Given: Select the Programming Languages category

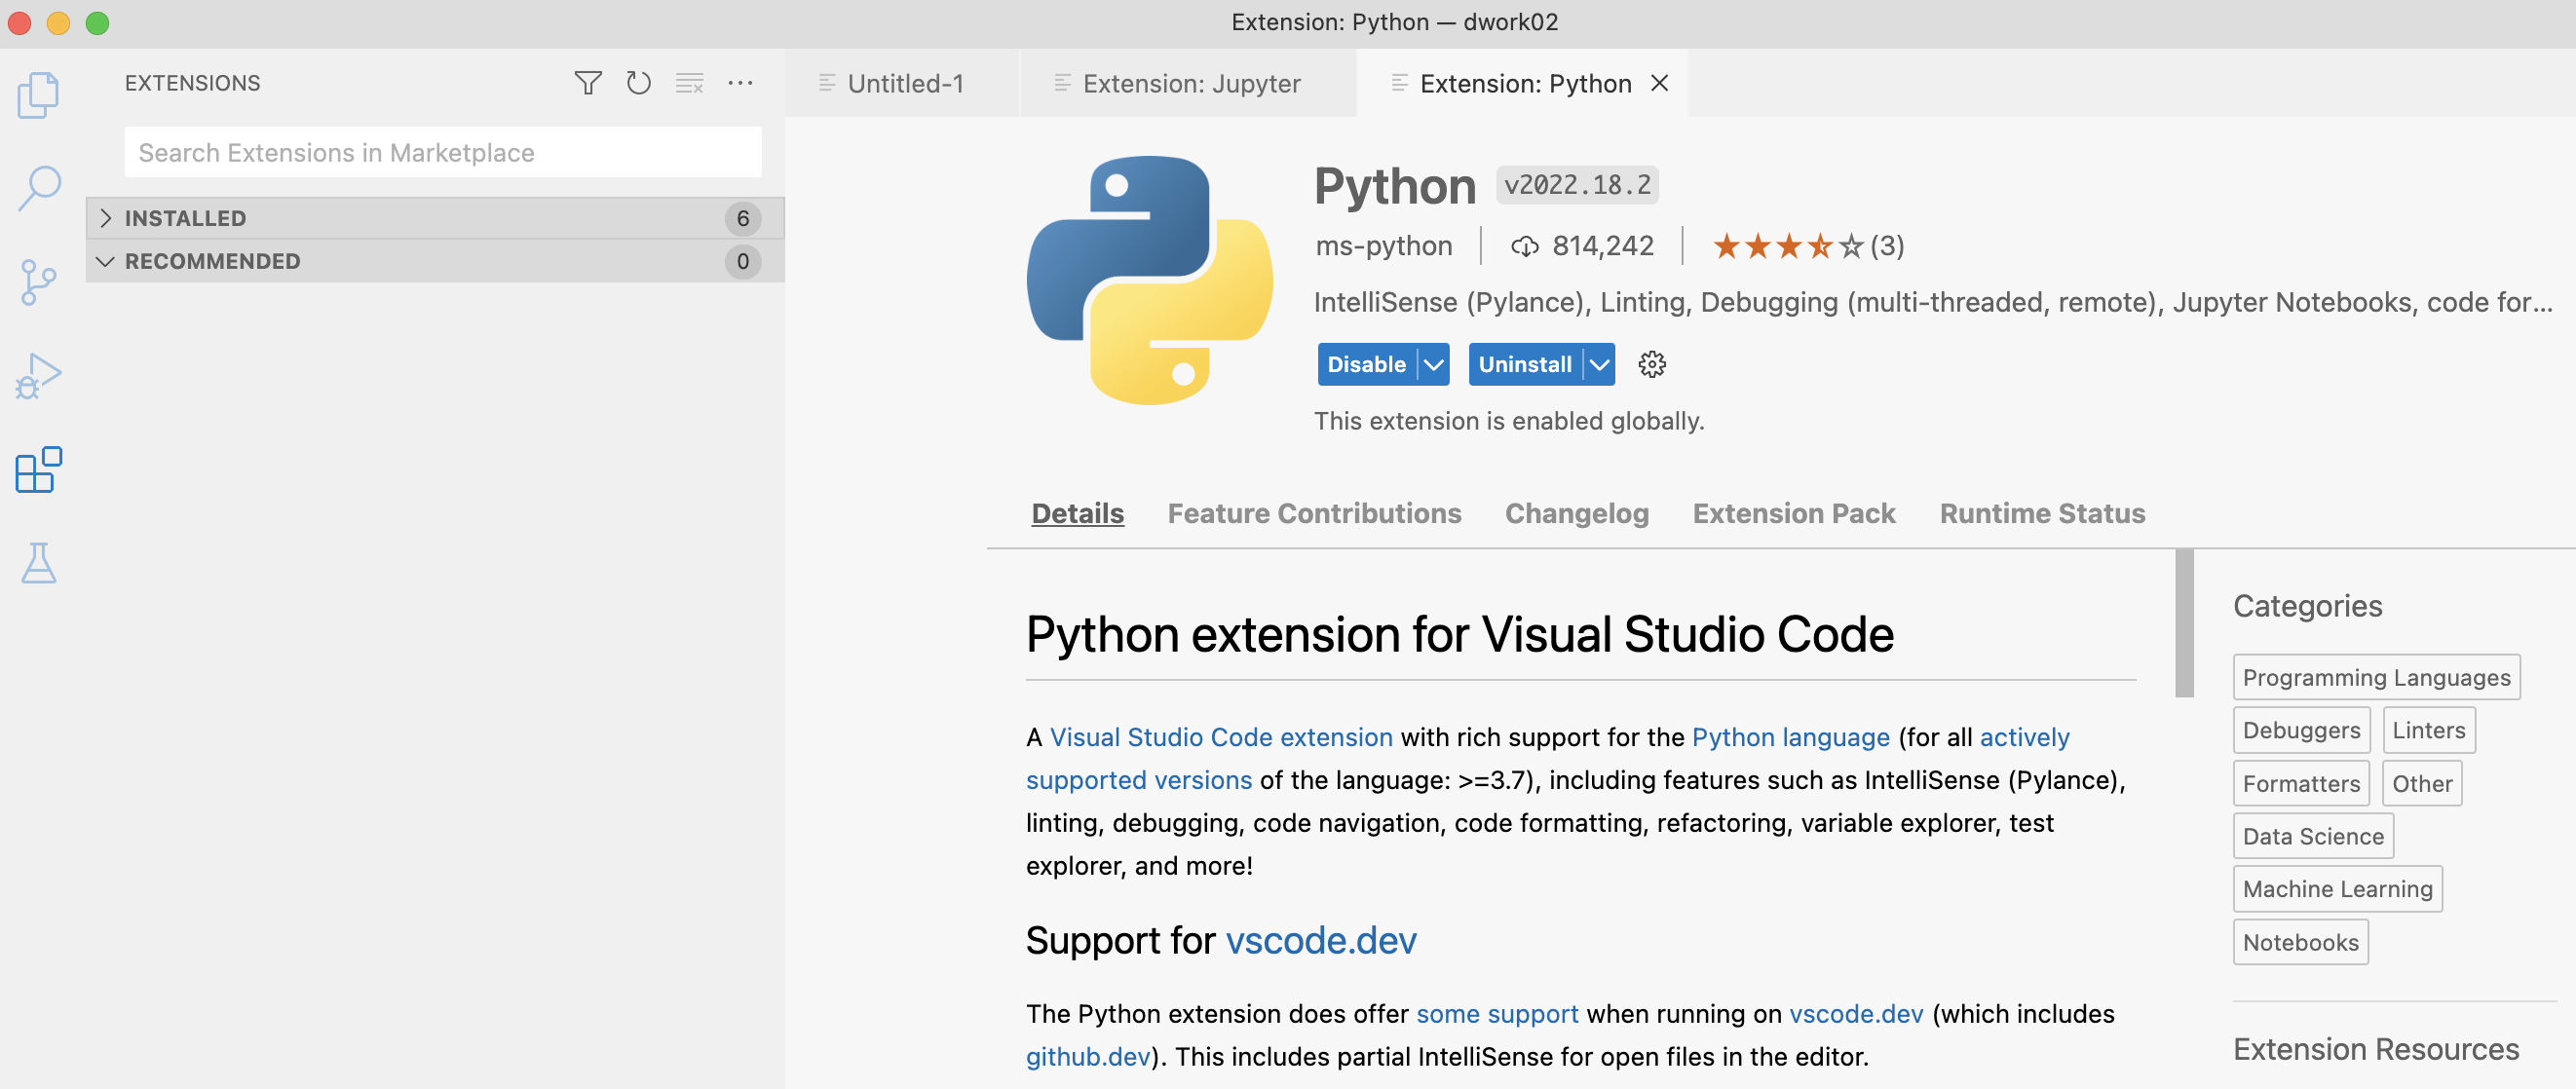Looking at the screenshot, I should (x=2376, y=677).
